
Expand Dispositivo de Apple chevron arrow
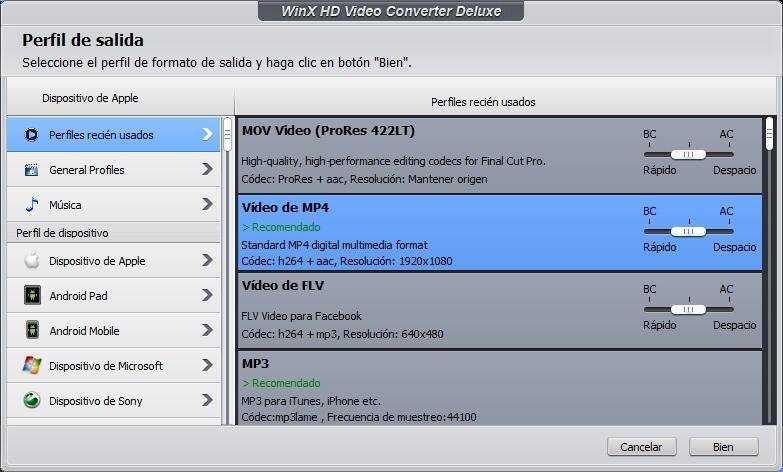tap(207, 260)
